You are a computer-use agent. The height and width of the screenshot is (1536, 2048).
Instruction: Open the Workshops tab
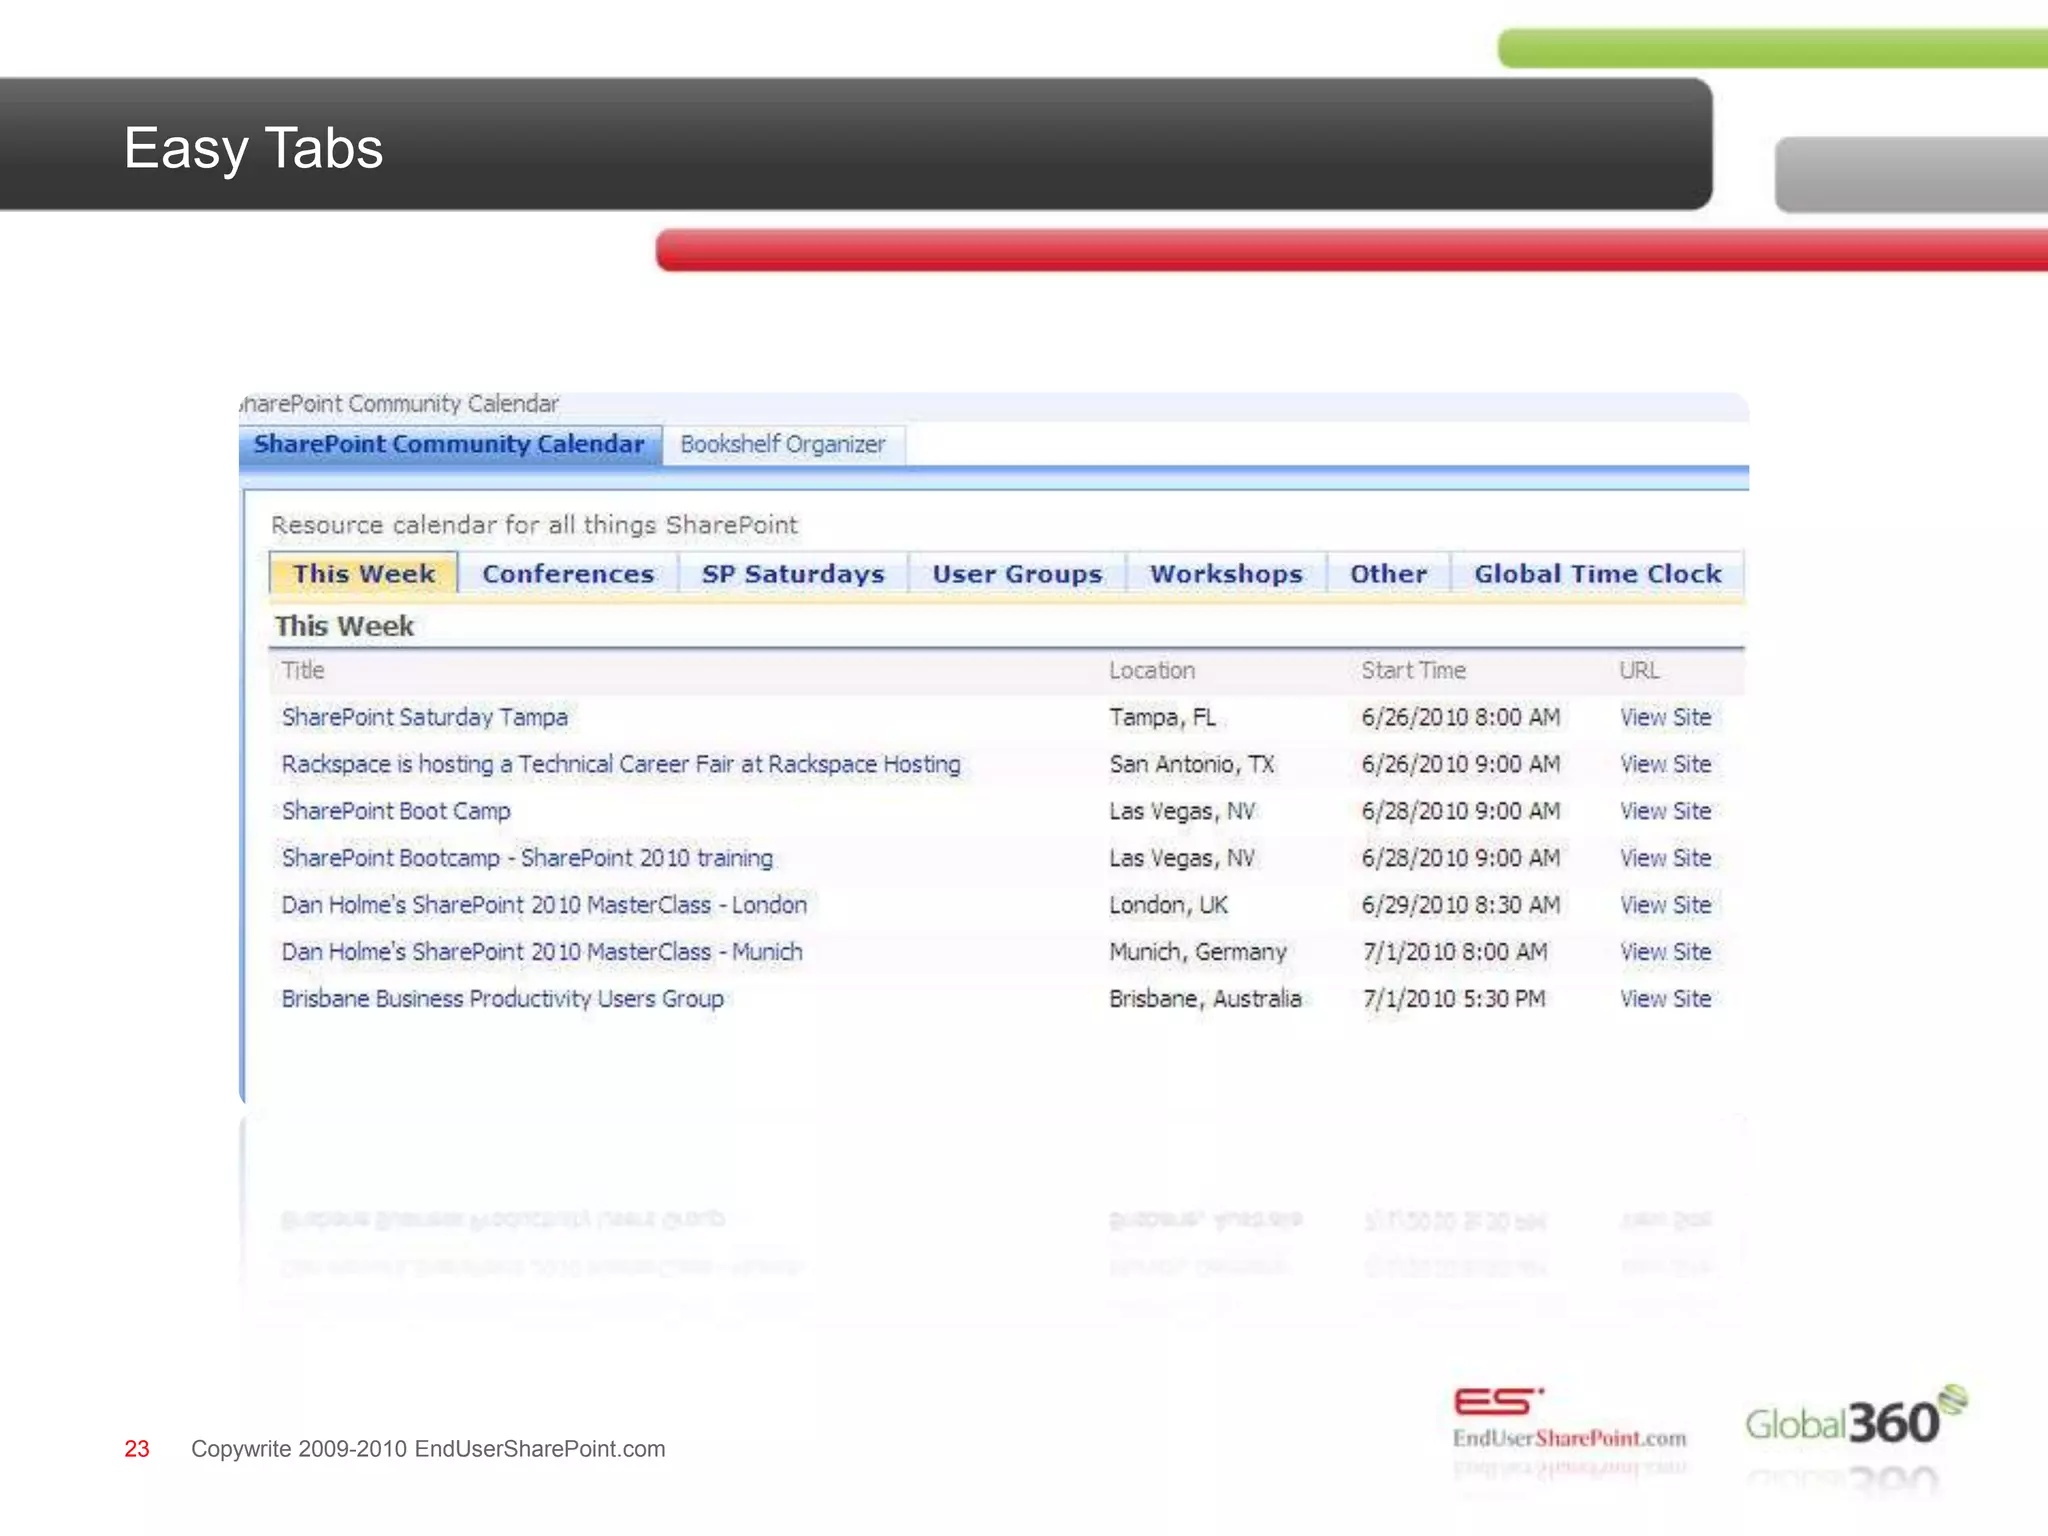click(1226, 574)
